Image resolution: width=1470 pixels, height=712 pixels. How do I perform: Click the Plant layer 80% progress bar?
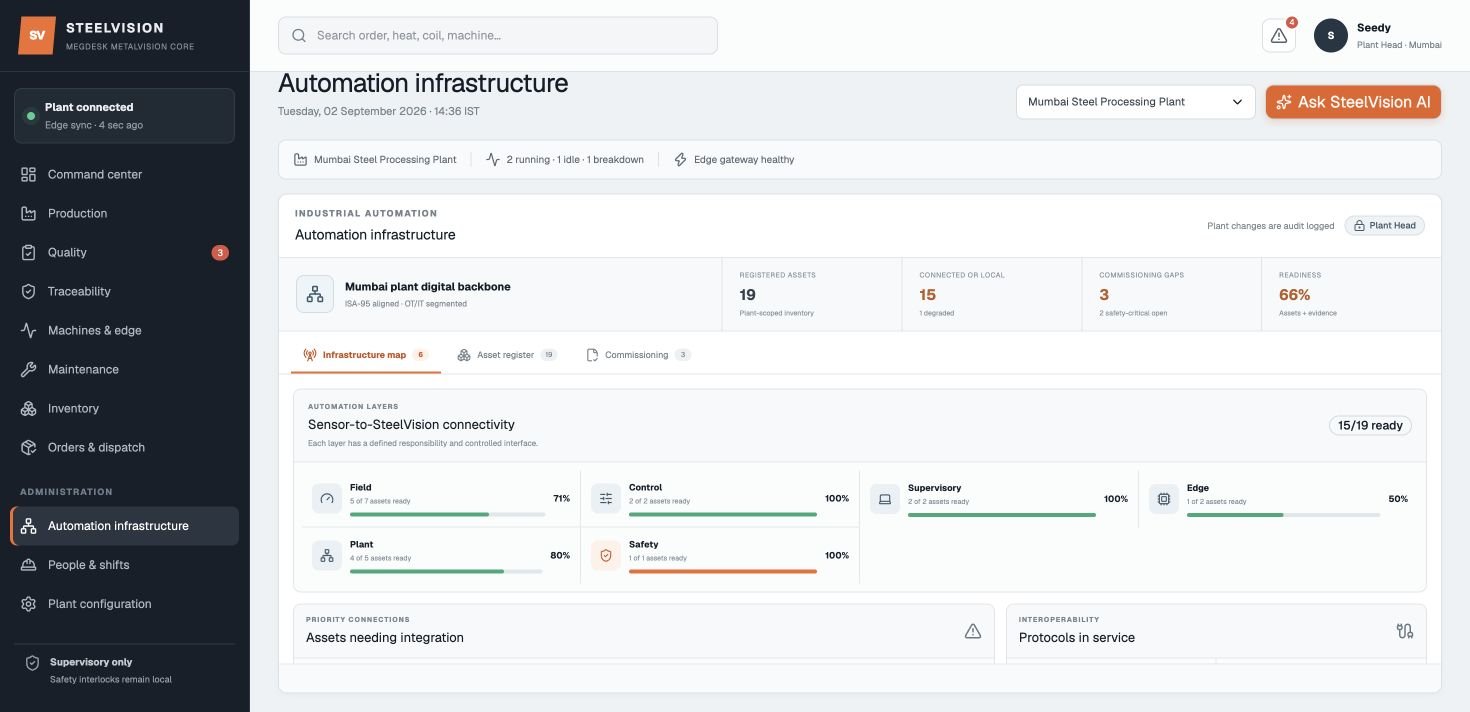click(x=446, y=571)
